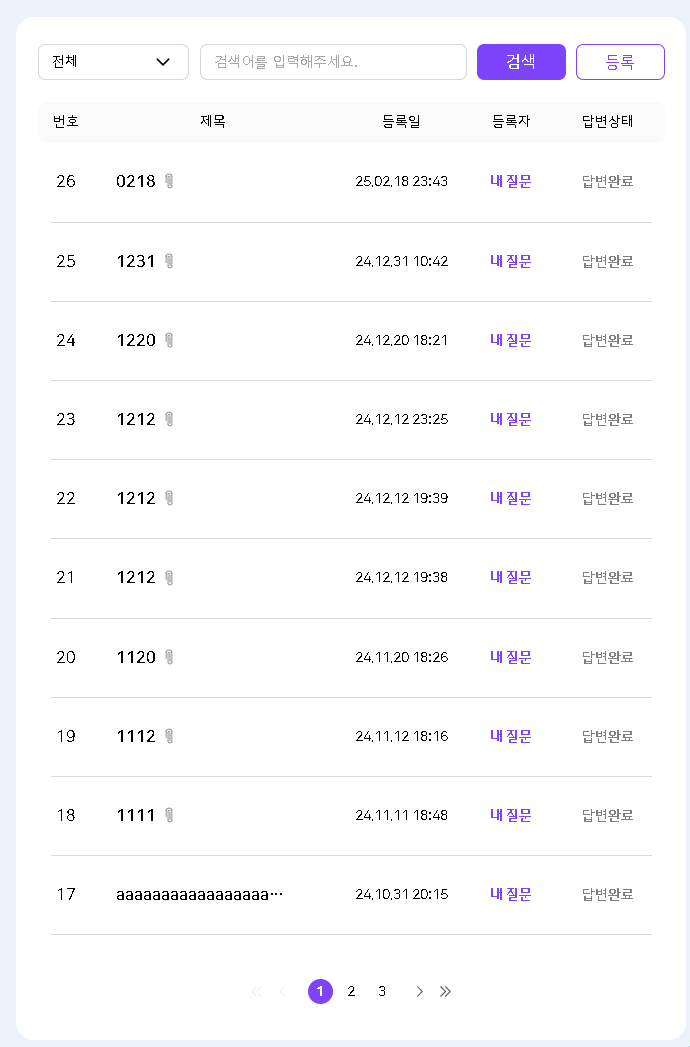Jump to the last page double arrow
This screenshot has height=1047, width=690.
pyautogui.click(x=446, y=991)
